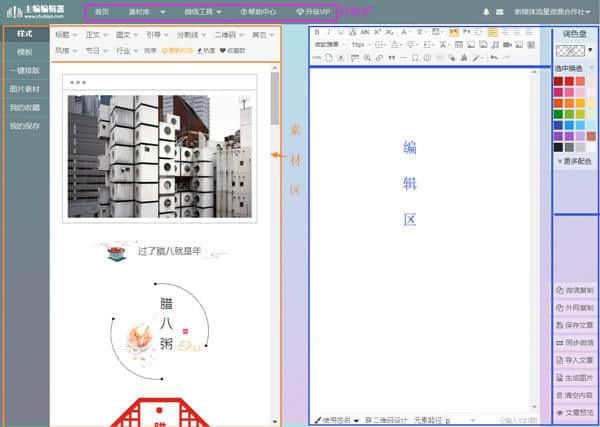
Task: Click 保存文章 to save article
Action: [574, 326]
